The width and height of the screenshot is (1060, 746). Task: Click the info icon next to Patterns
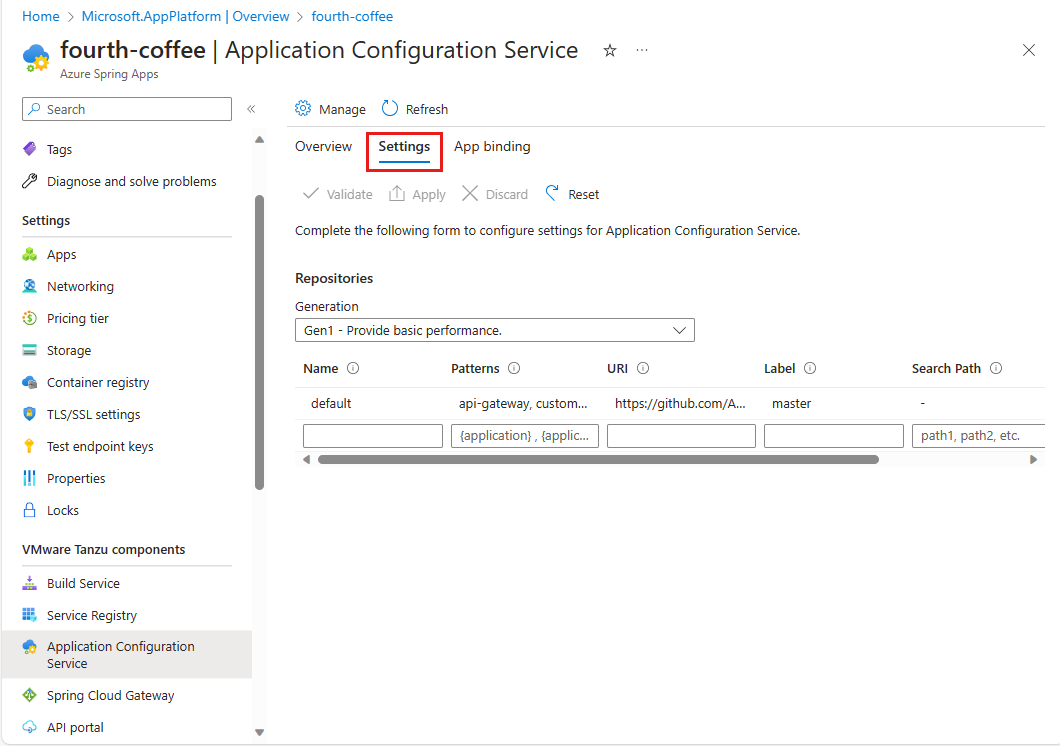(x=514, y=368)
